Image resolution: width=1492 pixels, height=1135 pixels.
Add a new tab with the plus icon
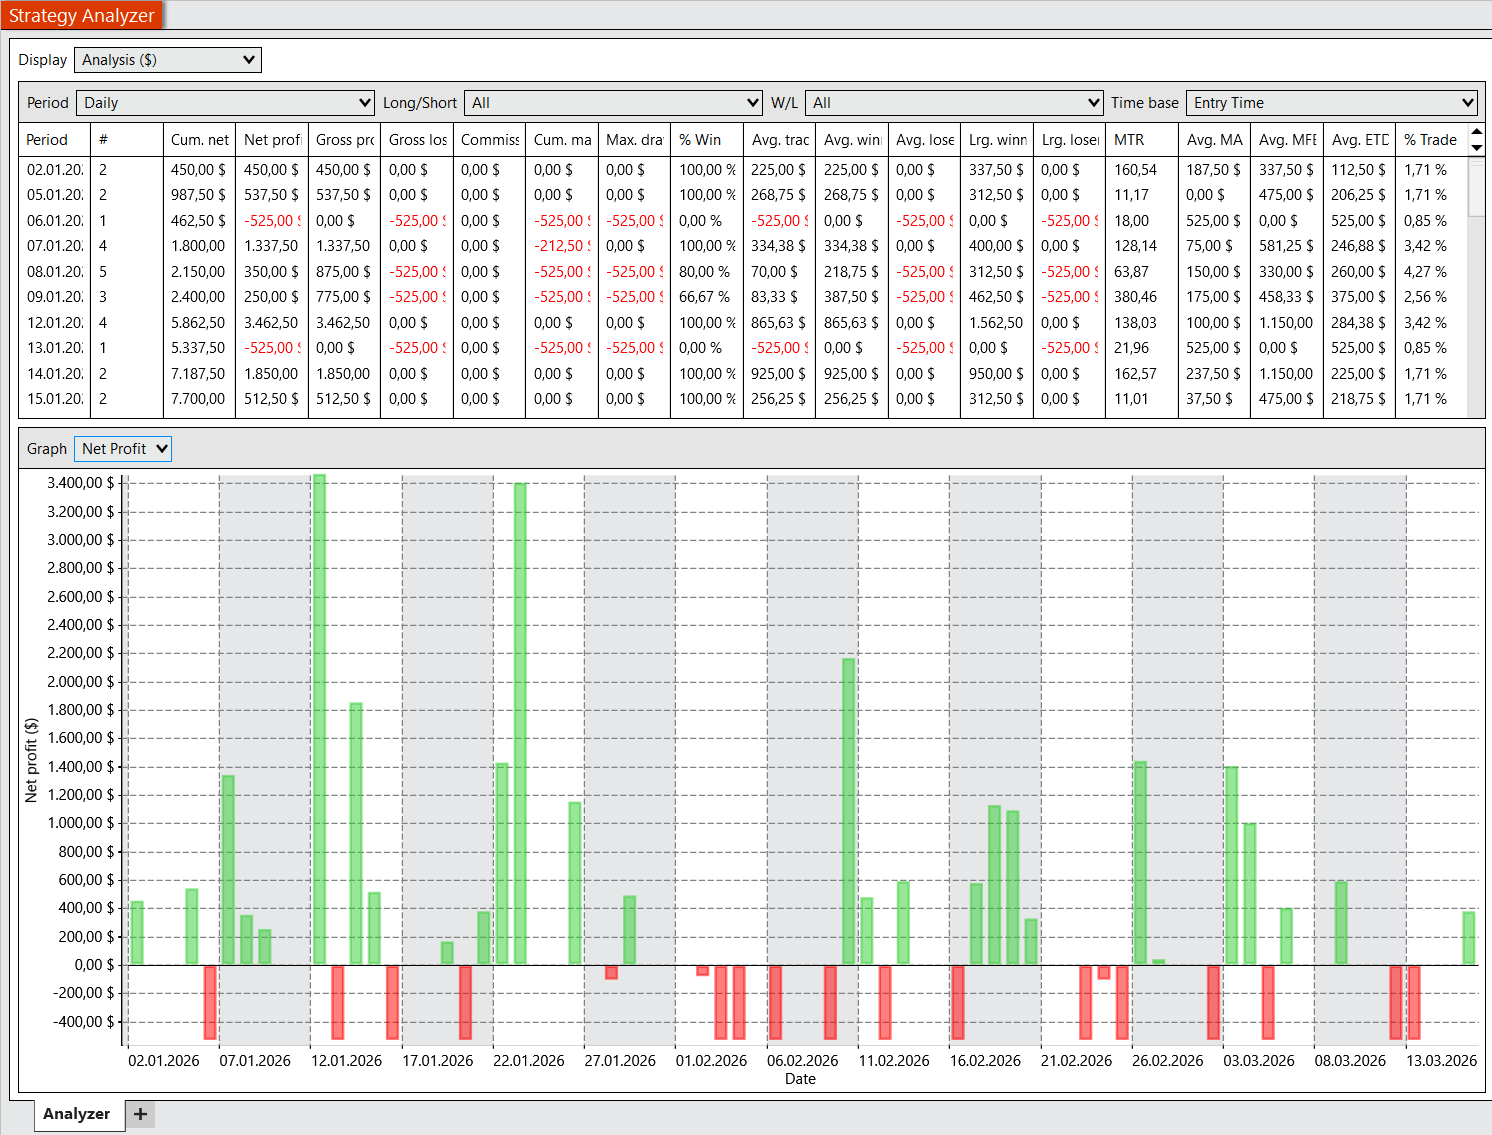click(140, 1114)
